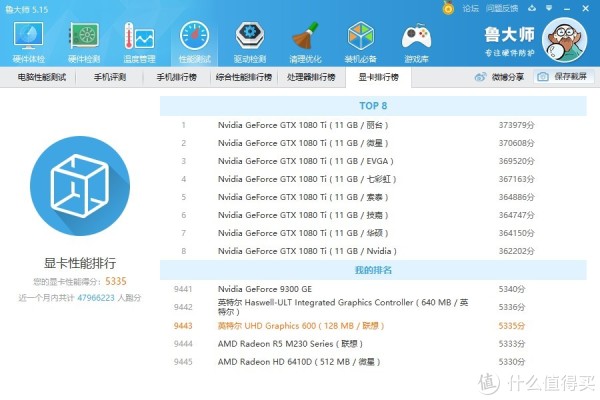This screenshot has height=400, width=600.
Task: Select rank 5 GTX 1080 Ti 索泰 row
Action: pos(373,197)
